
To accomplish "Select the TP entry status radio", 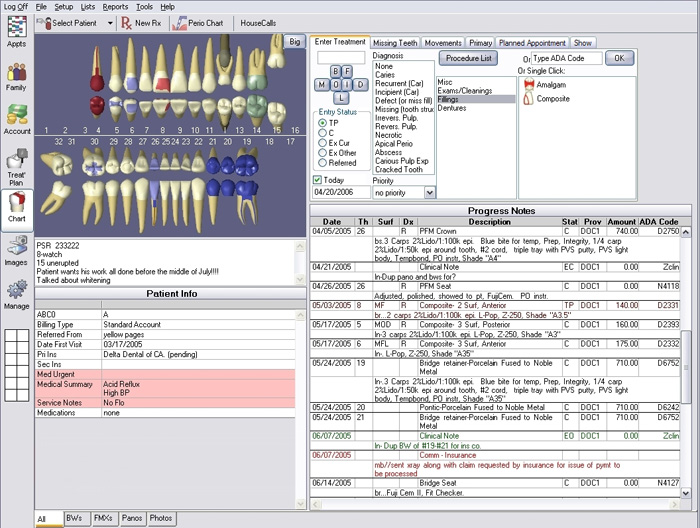I will tap(322, 122).
